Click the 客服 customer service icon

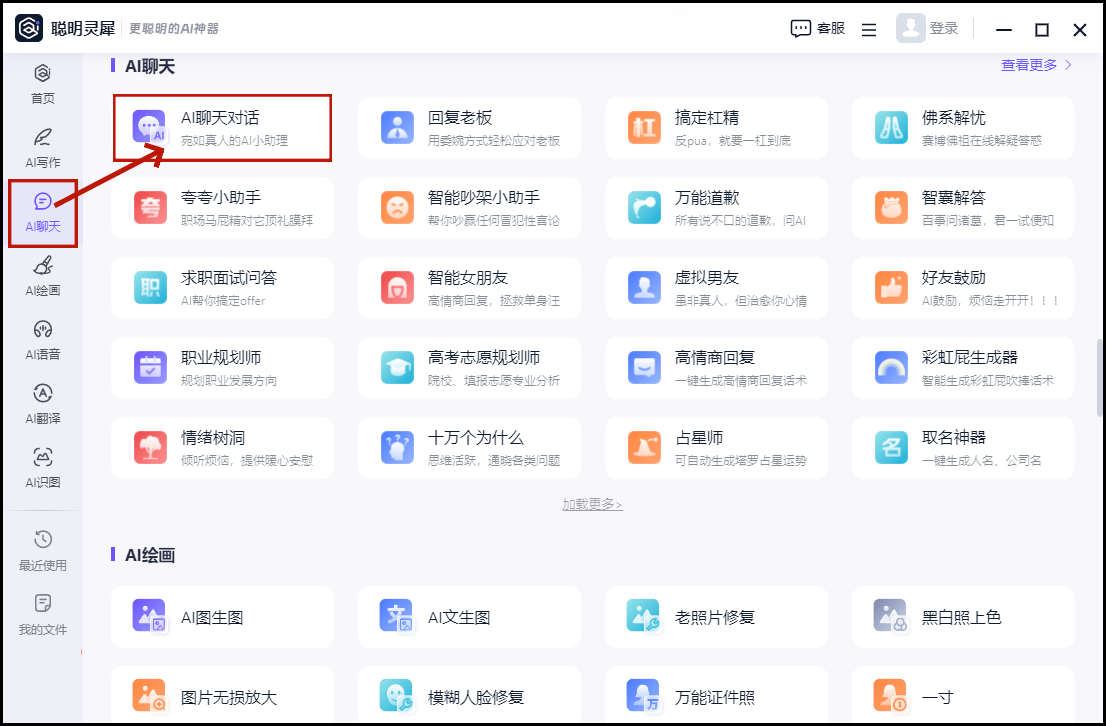pyautogui.click(x=801, y=29)
